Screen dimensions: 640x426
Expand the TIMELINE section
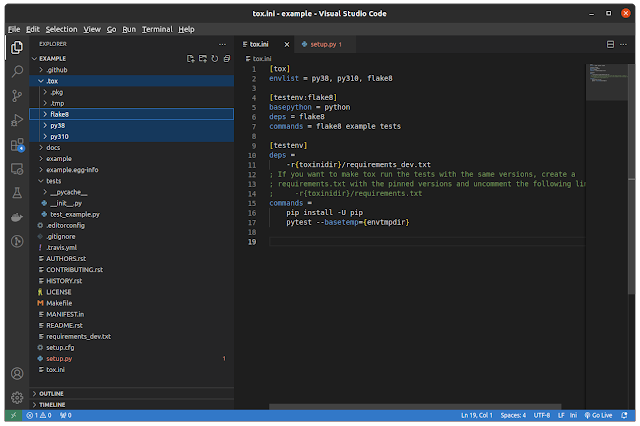point(131,404)
